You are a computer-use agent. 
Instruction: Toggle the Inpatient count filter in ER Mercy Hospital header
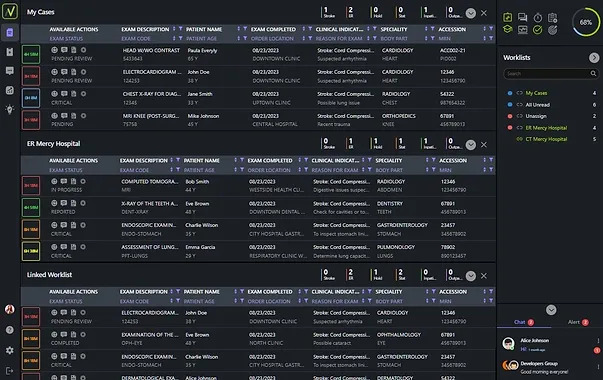pyautogui.click(x=428, y=143)
